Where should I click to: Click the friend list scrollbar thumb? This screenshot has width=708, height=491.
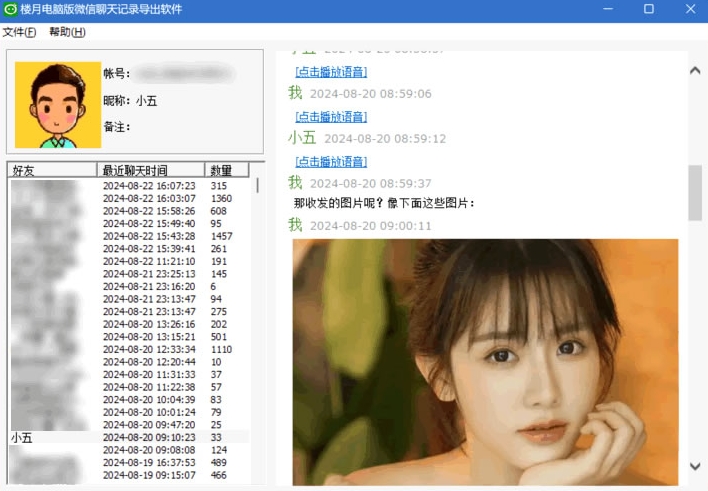click(x=257, y=186)
